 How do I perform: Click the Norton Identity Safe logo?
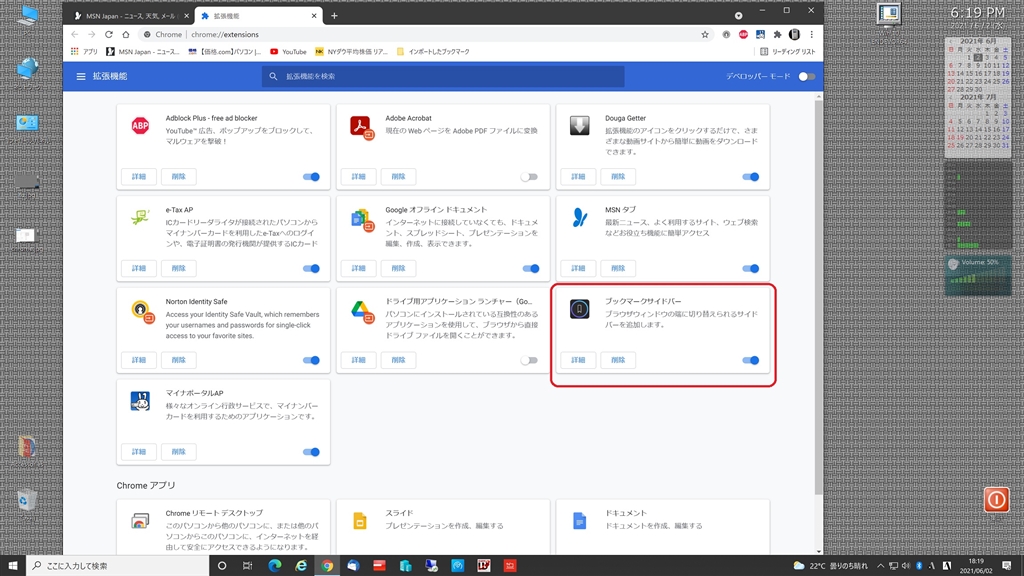(141, 310)
